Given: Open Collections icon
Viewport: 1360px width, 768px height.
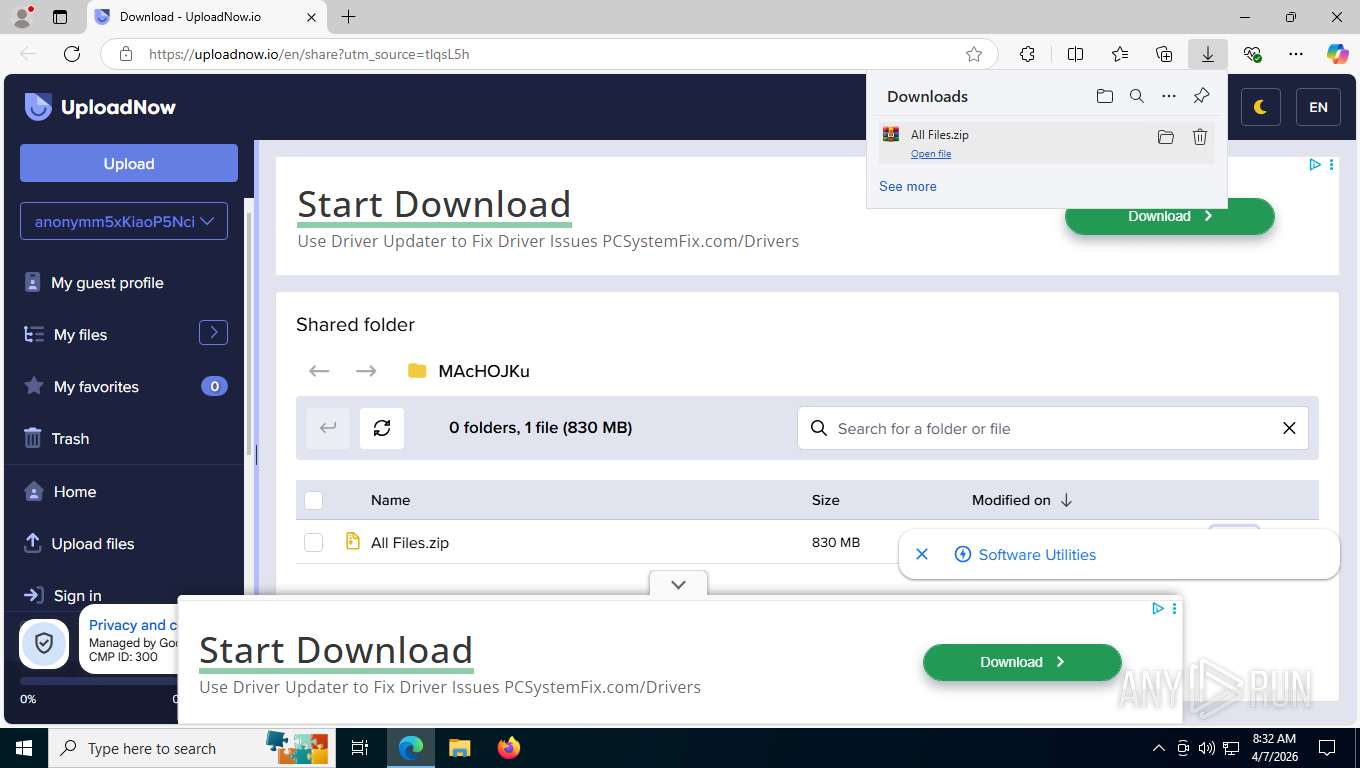Looking at the screenshot, I should pos(1163,54).
